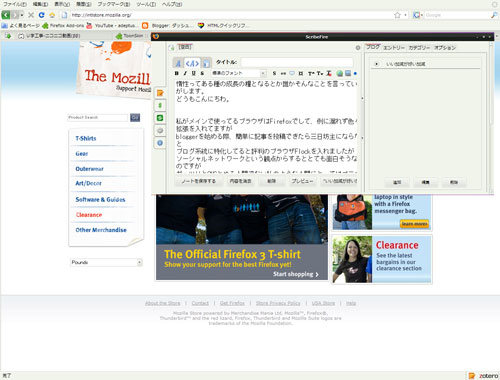This screenshot has width=500, height=380.
Task: Open the orange notes icon in sidebar
Action: point(160,93)
